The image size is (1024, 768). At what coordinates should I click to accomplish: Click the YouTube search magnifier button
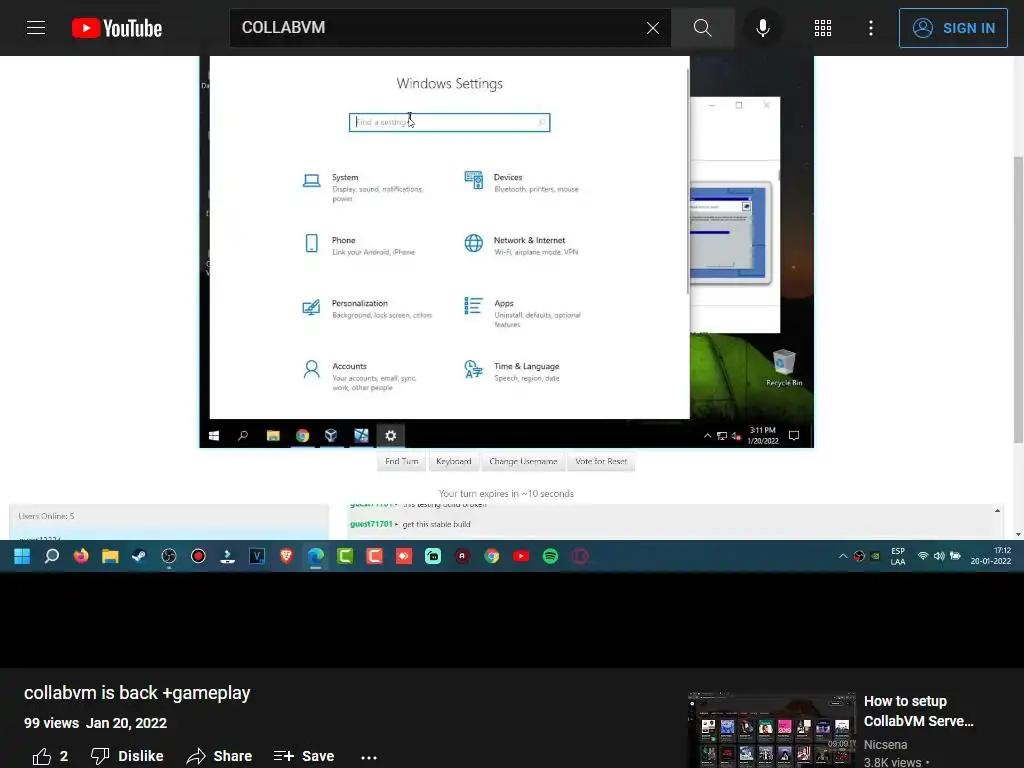tap(703, 28)
